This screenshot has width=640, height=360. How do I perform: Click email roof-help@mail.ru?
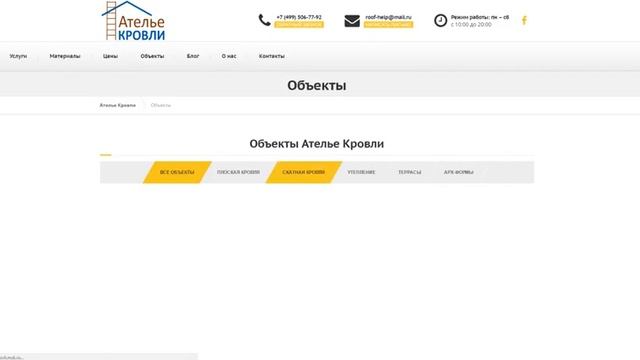pos(389,17)
